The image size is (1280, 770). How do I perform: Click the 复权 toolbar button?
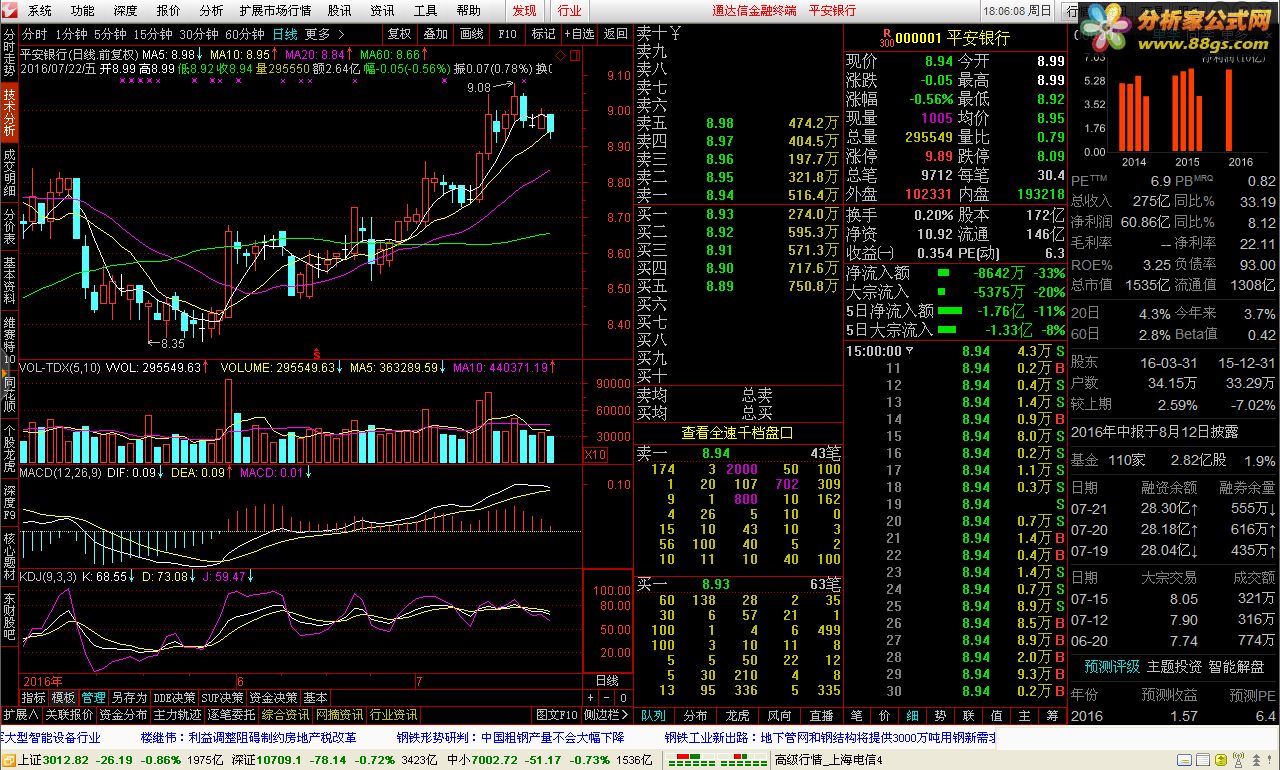[399, 34]
